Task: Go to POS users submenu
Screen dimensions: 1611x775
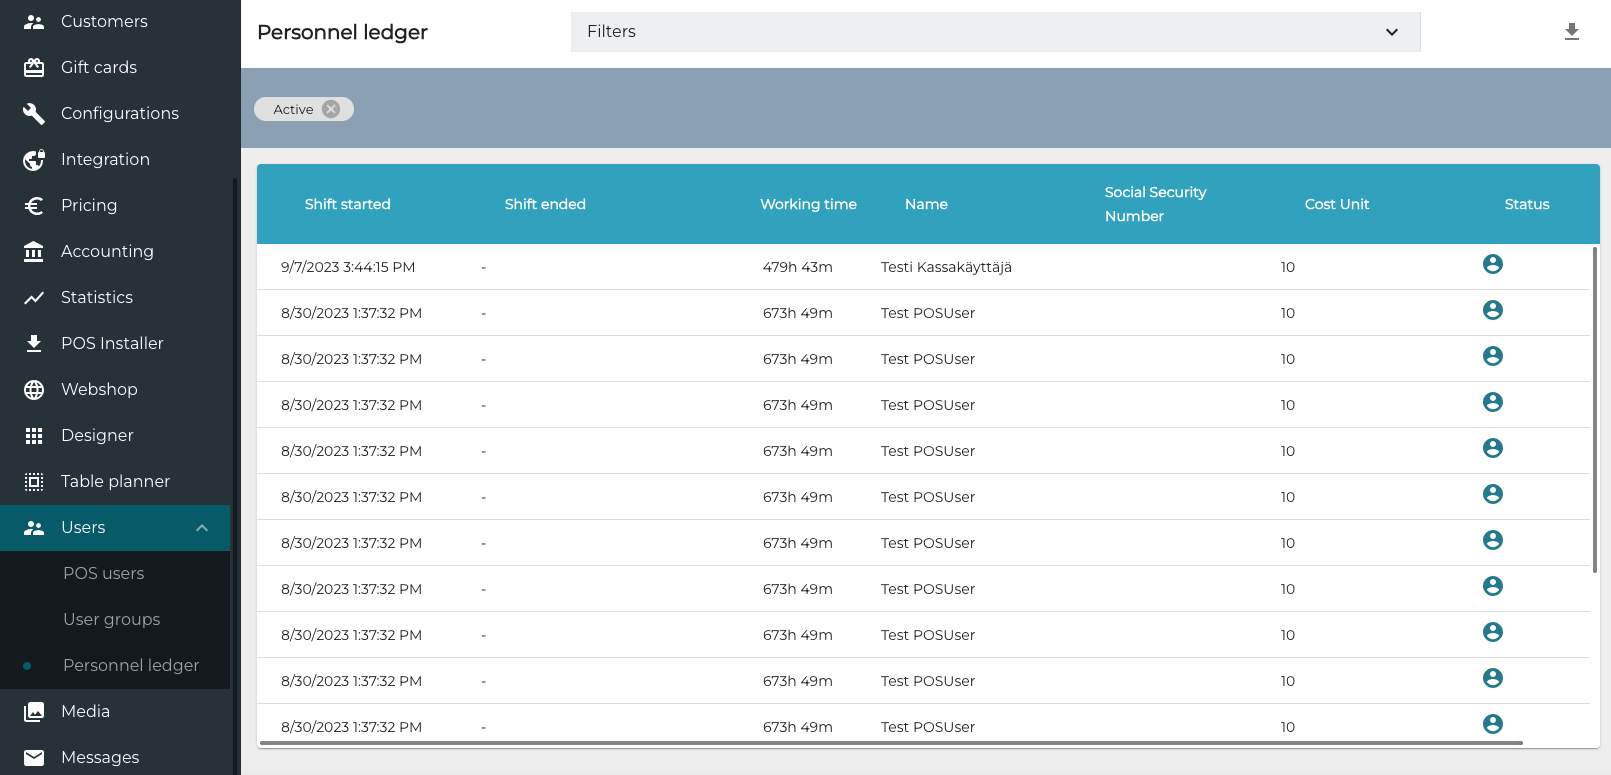Action: 103,573
